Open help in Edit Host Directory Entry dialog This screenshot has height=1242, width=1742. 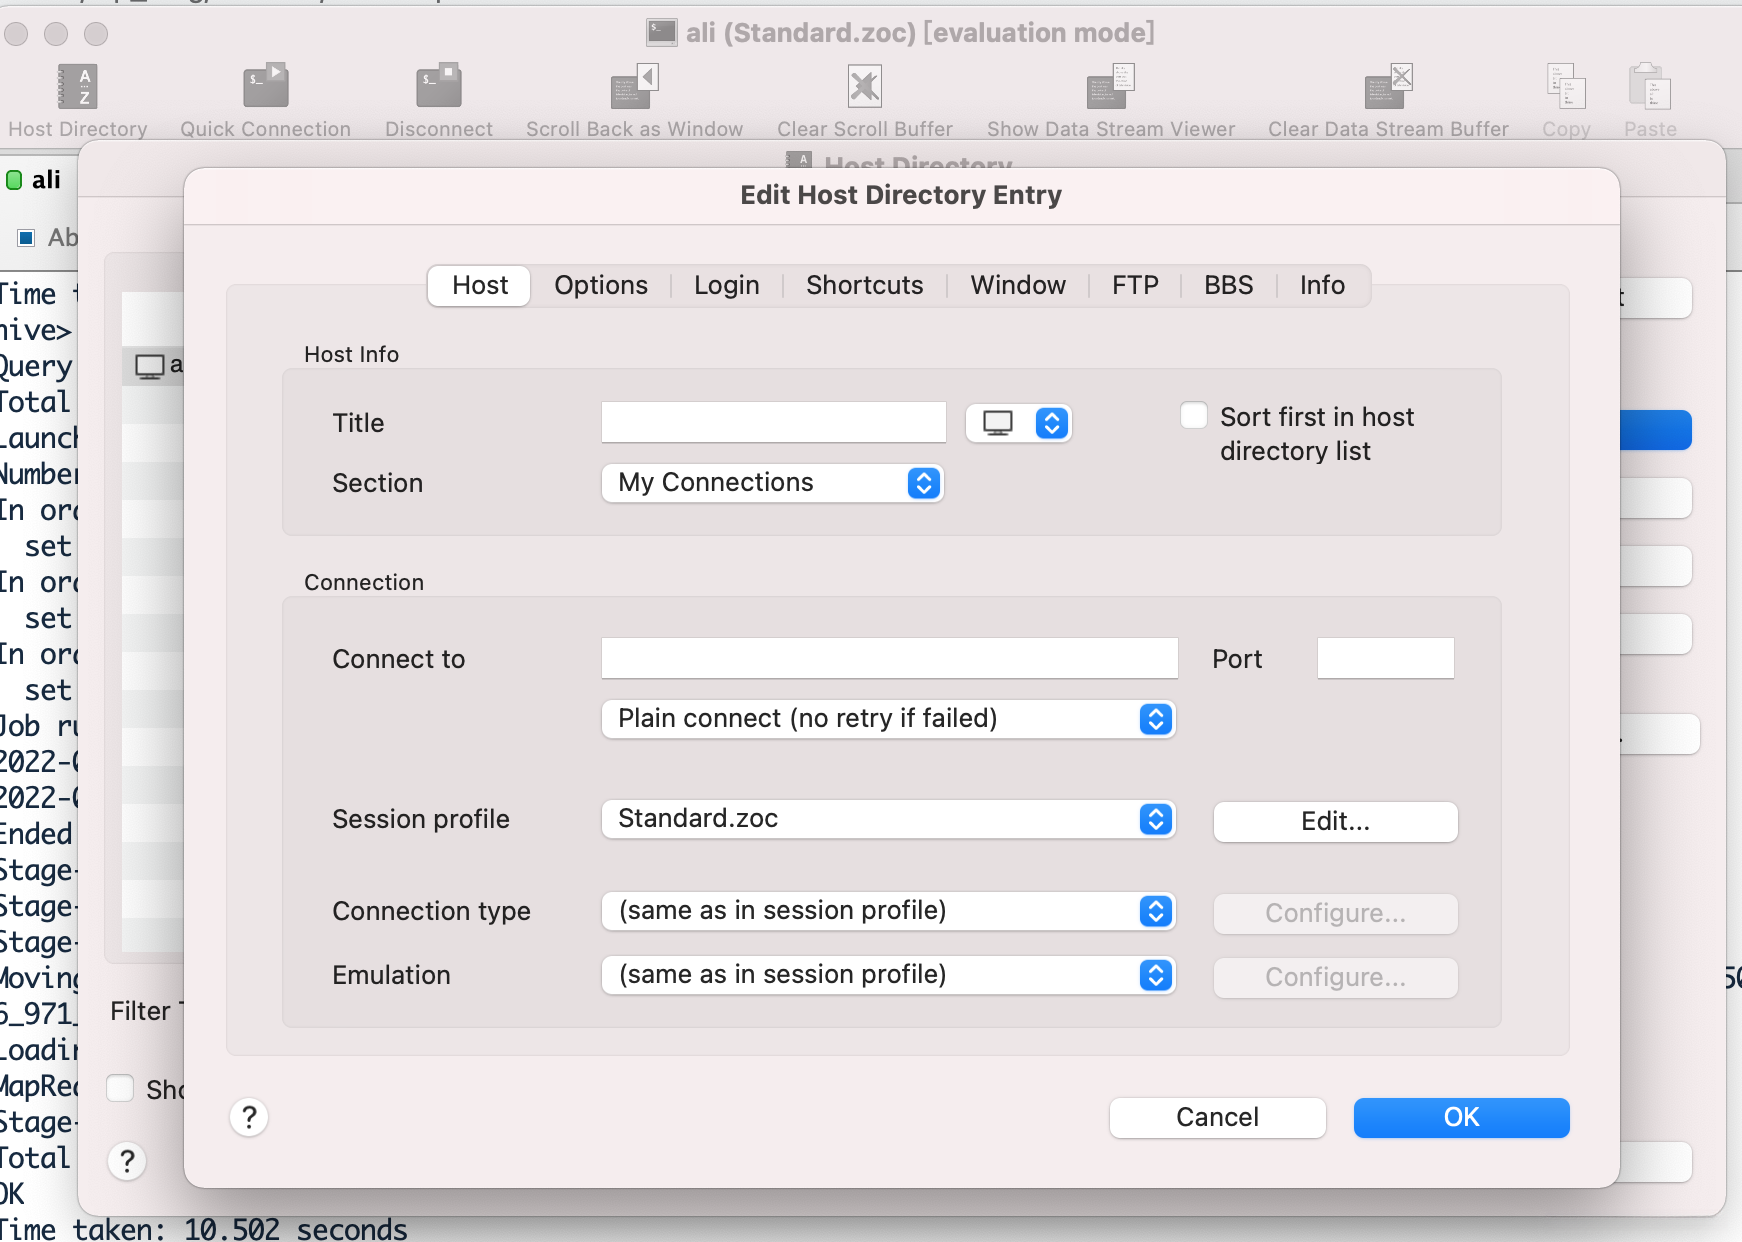[x=249, y=1117]
